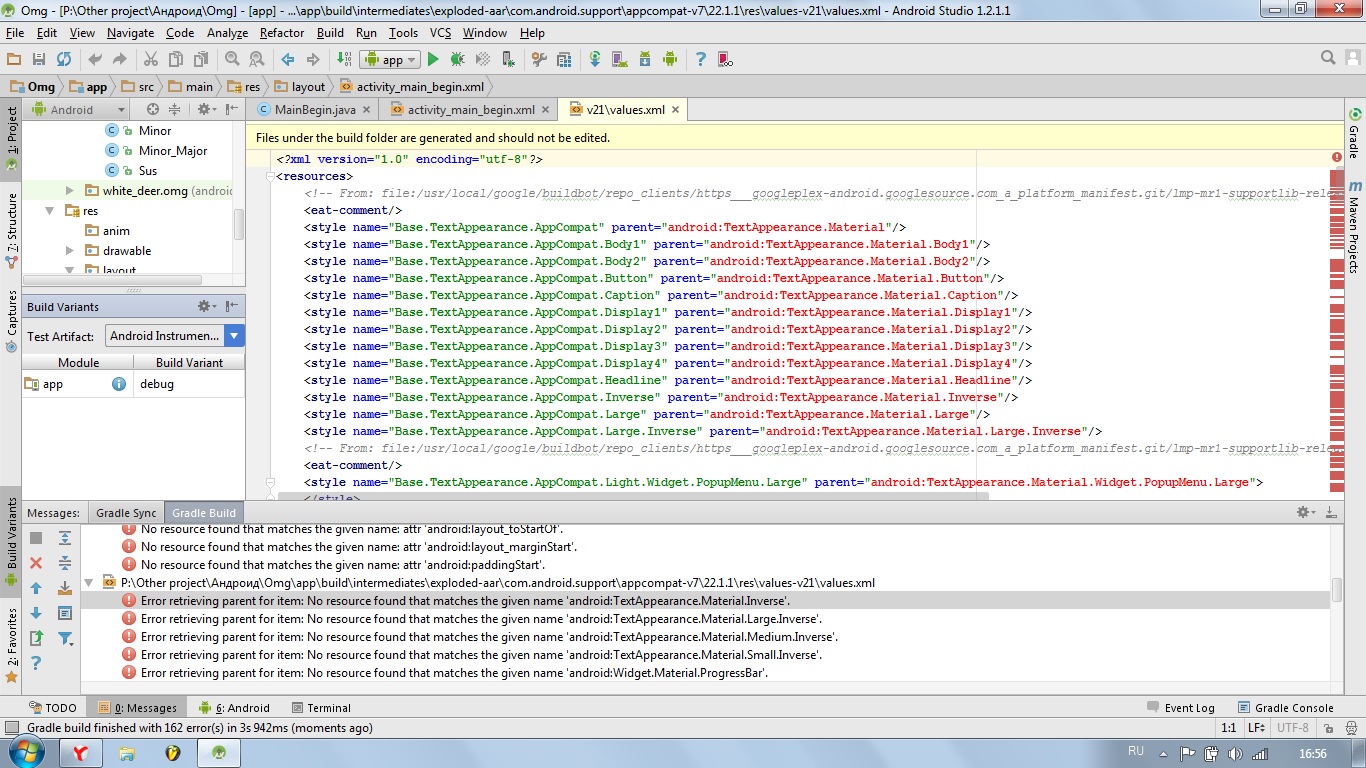Open the AVD Manager icon
Screen dimensions: 1366x768
tap(620, 59)
